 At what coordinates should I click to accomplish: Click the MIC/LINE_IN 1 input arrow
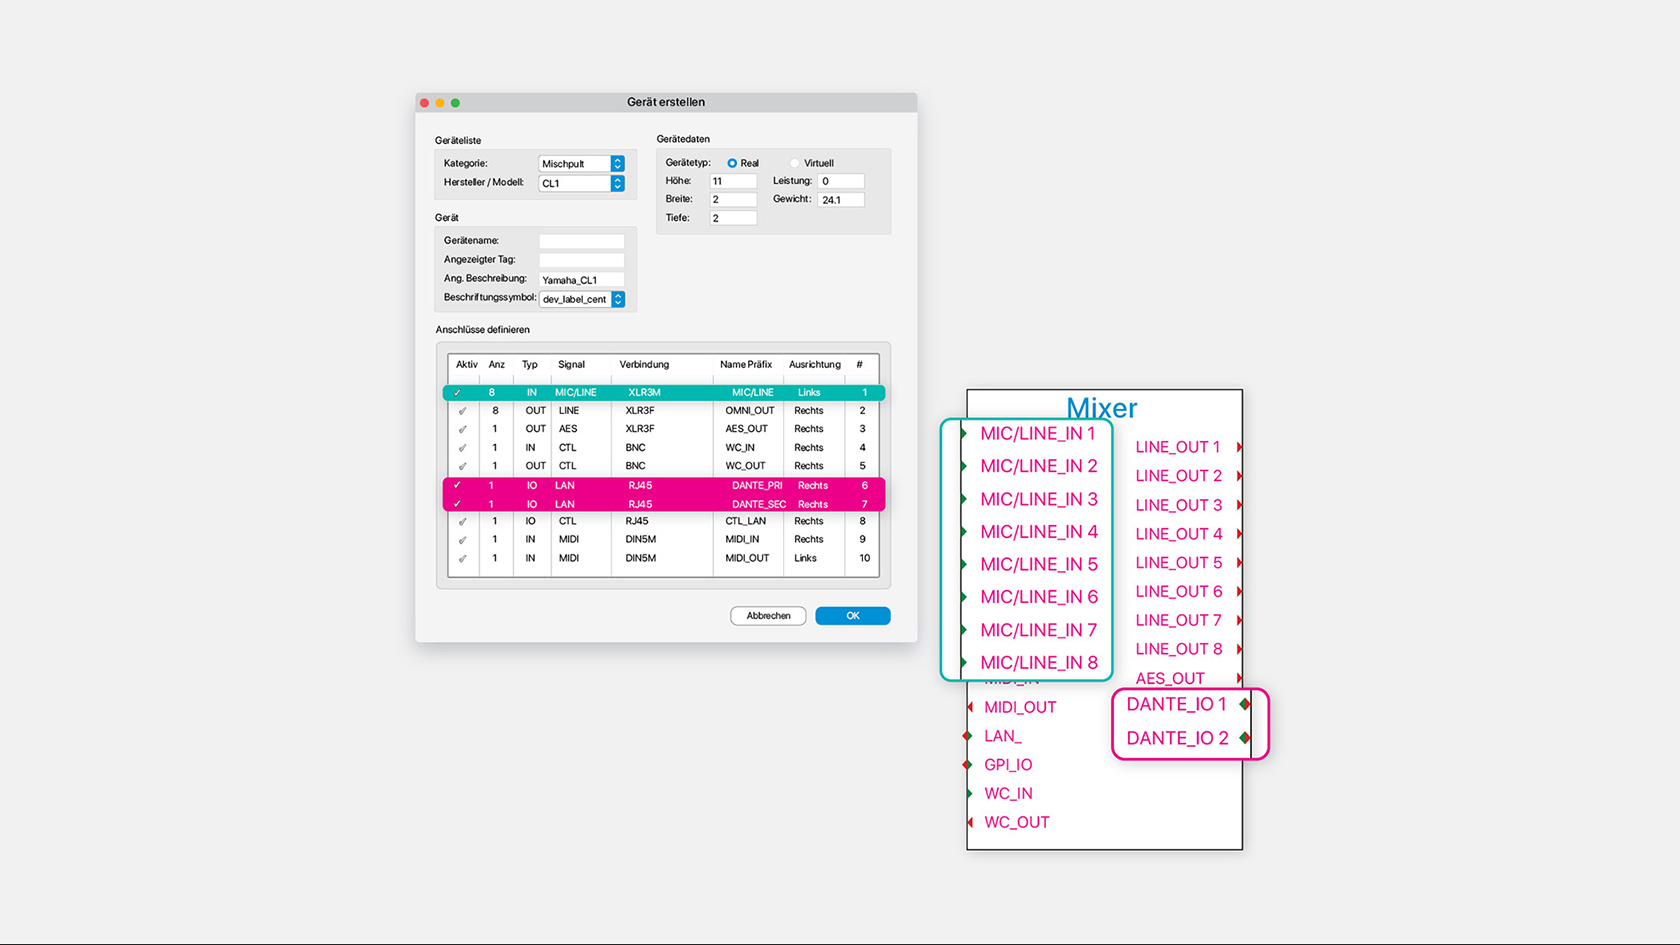click(x=964, y=433)
